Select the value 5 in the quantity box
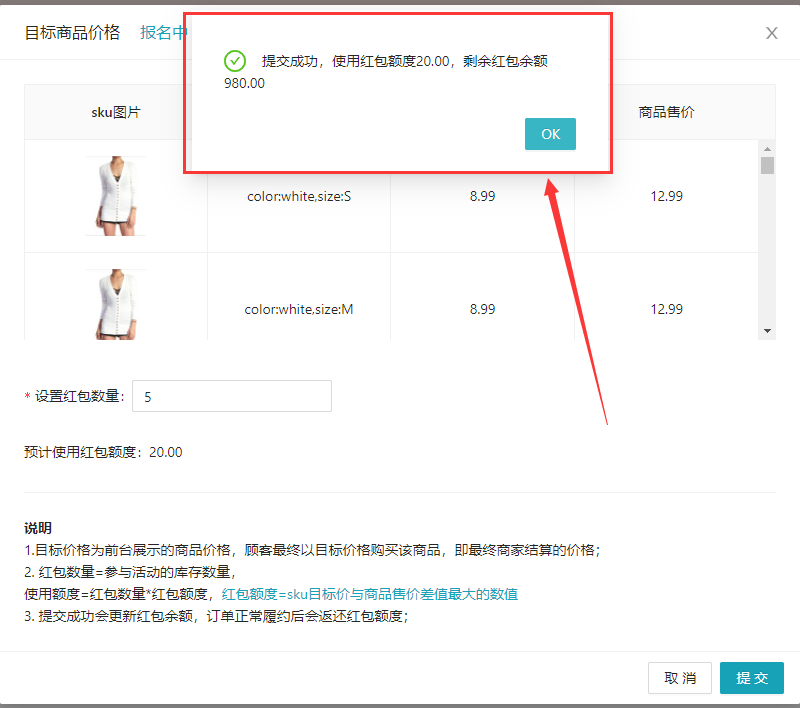Image resolution: width=800 pixels, height=708 pixels. click(148, 396)
